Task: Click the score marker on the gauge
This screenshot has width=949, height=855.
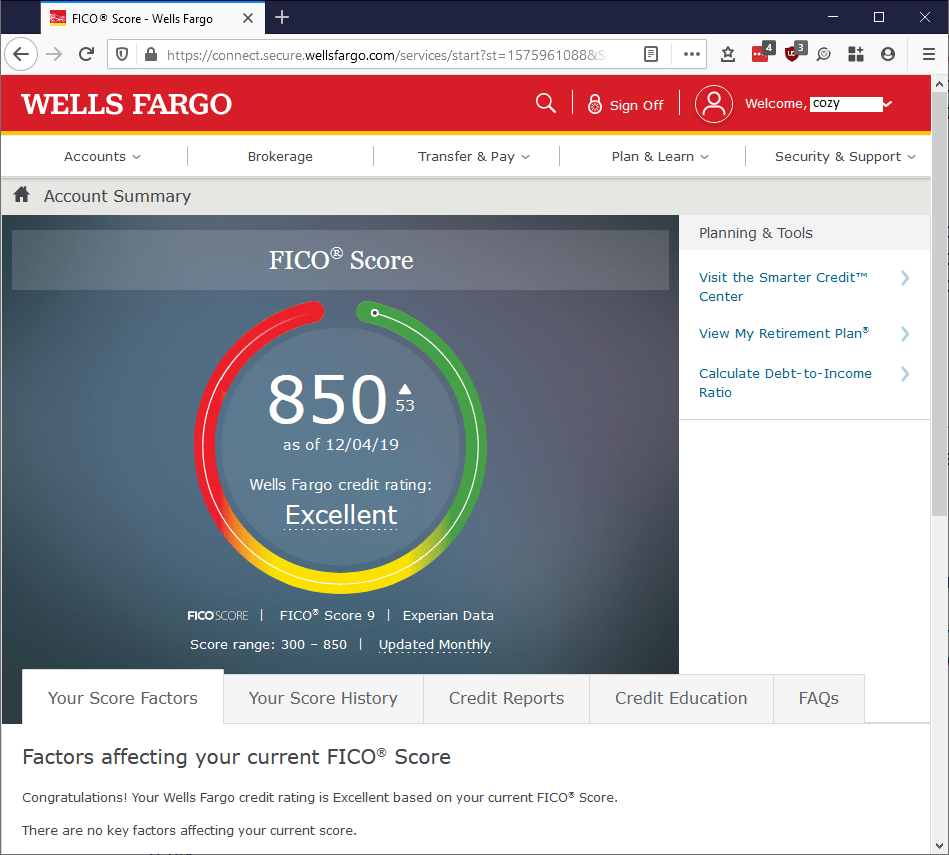Action: click(x=375, y=312)
